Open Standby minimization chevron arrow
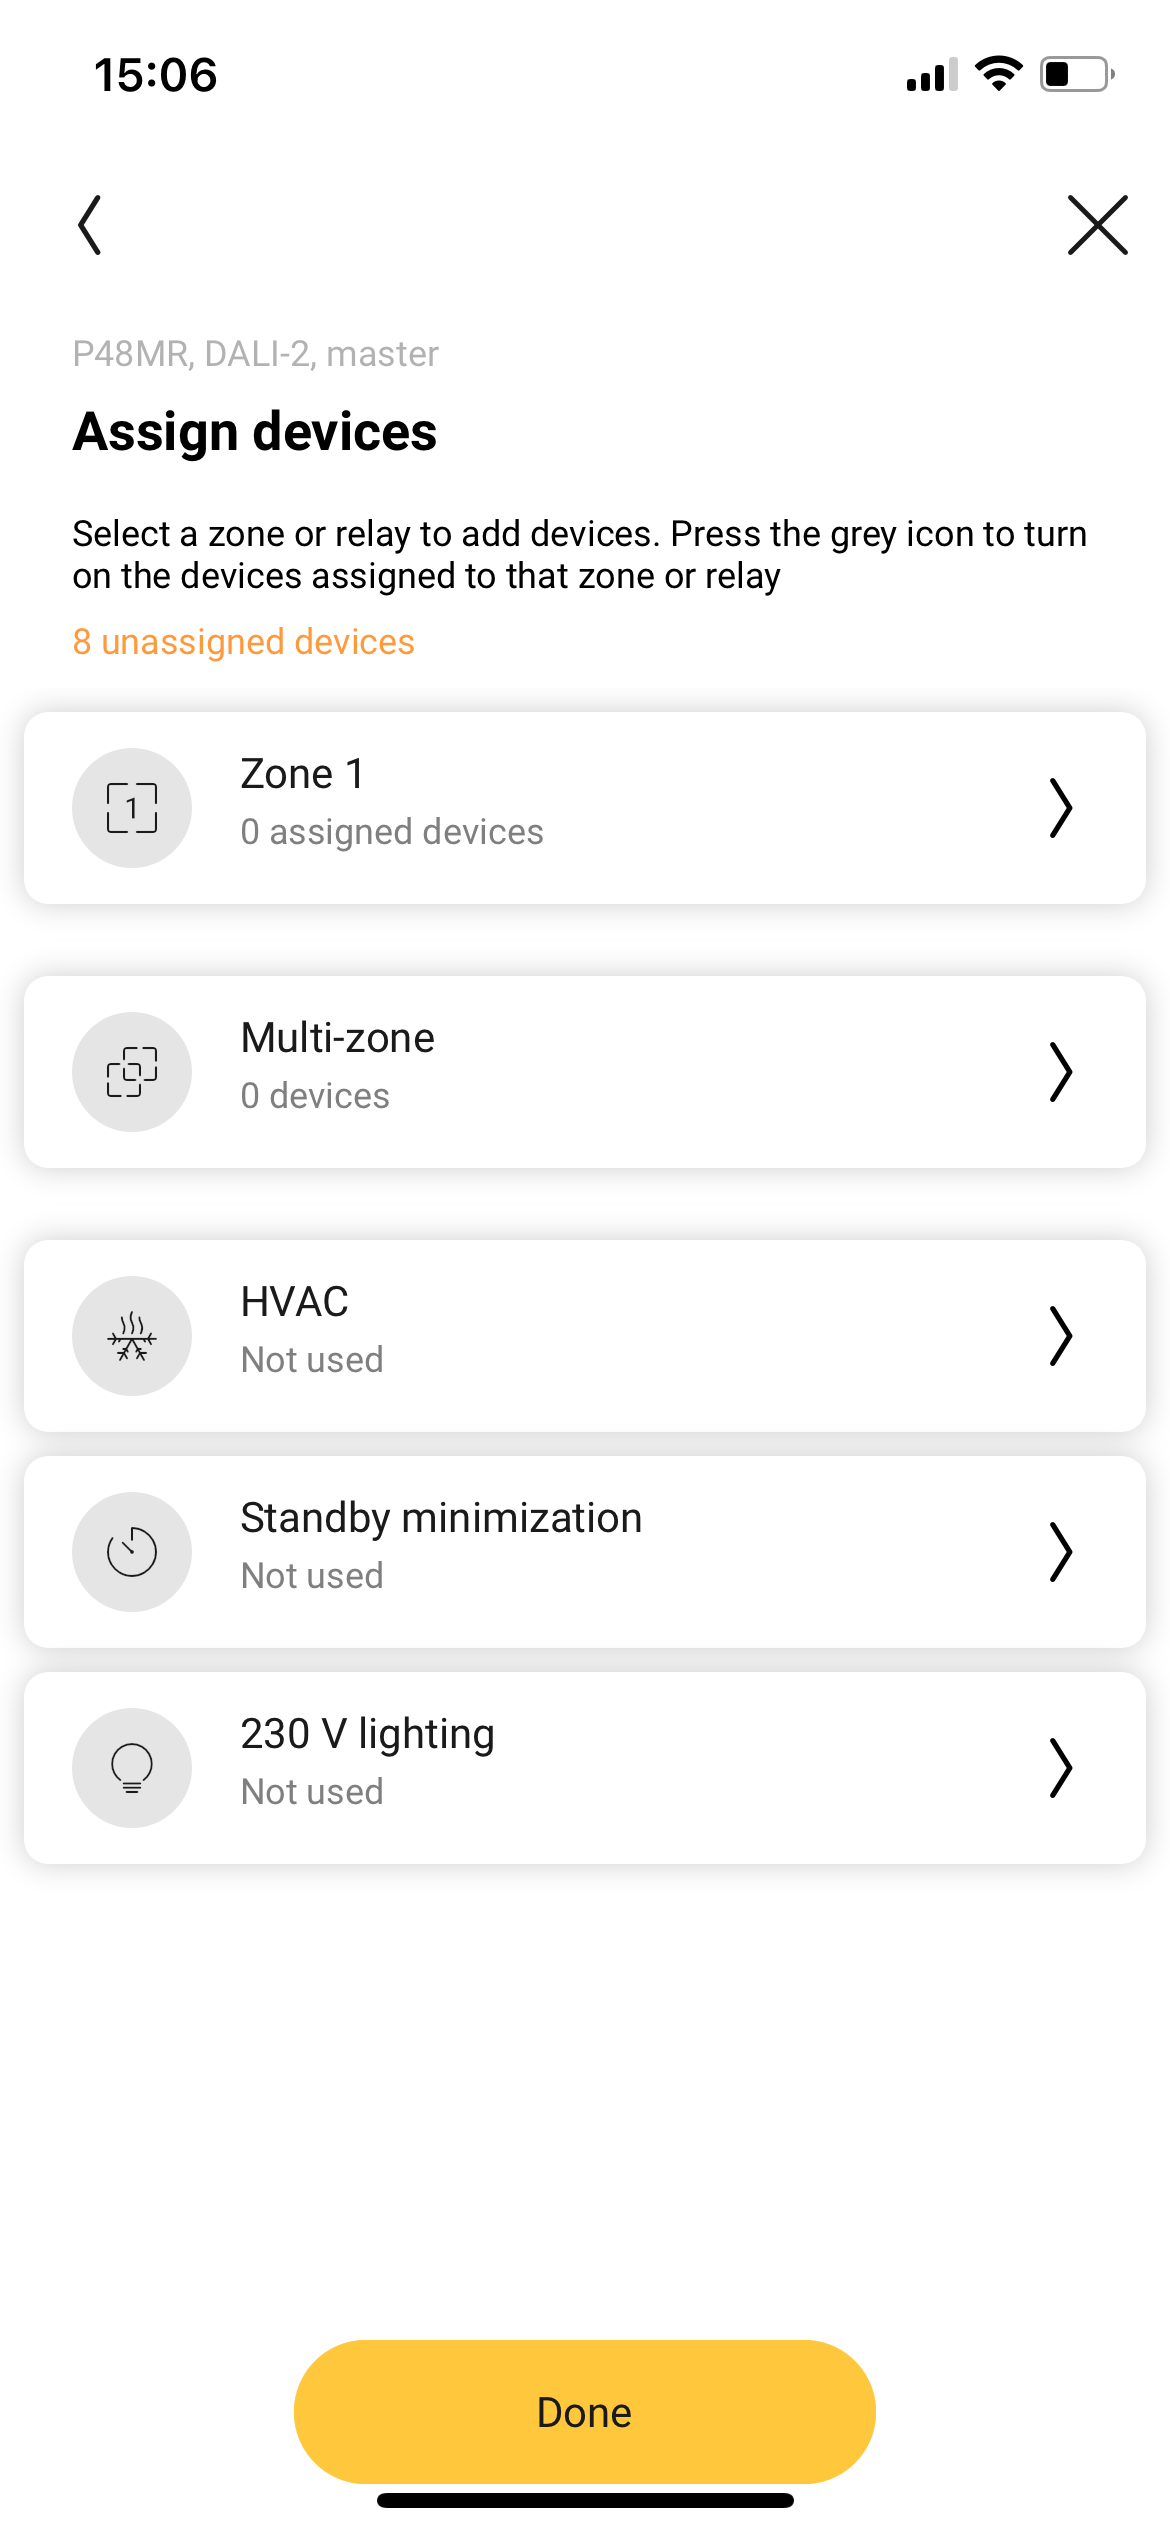The height and width of the screenshot is (2532, 1170). click(x=1060, y=1552)
